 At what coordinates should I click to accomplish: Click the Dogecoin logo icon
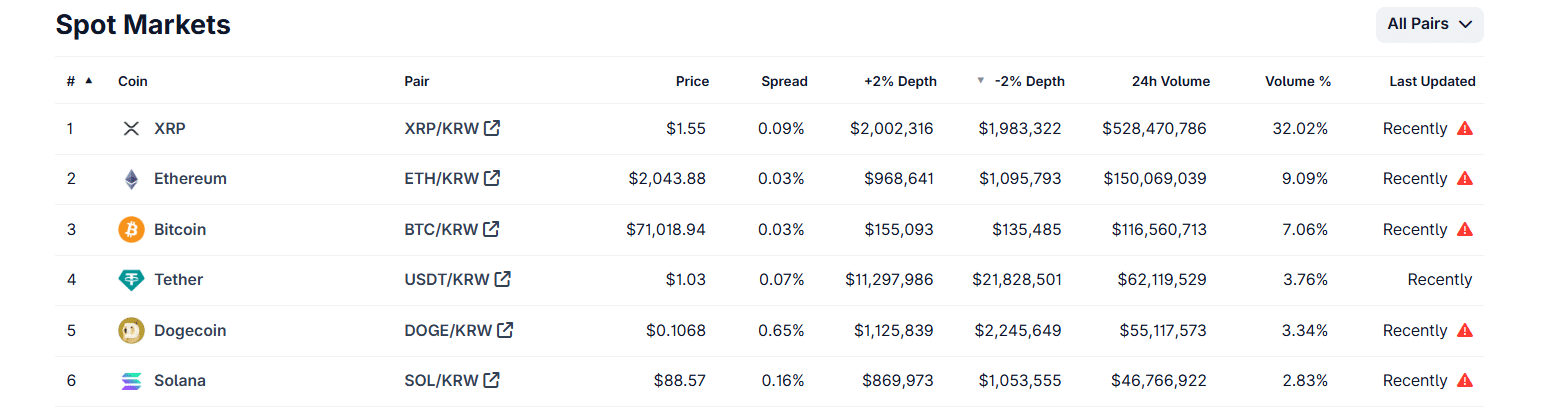(x=131, y=331)
